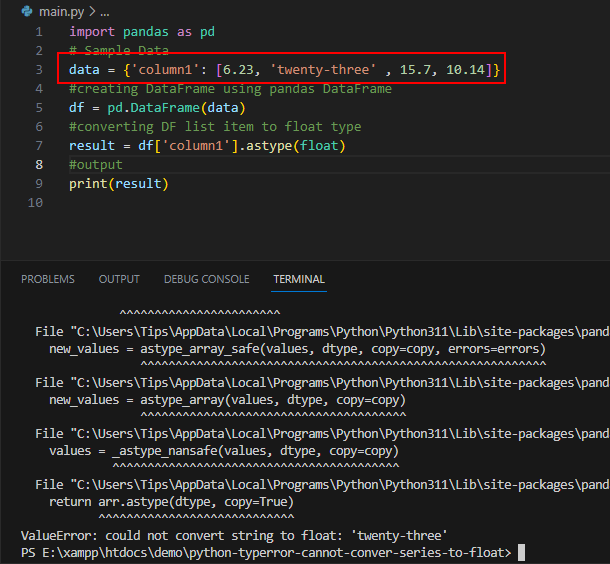610x564 pixels.
Task: Click the Python file icon in breadcrumb
Action: (27, 11)
